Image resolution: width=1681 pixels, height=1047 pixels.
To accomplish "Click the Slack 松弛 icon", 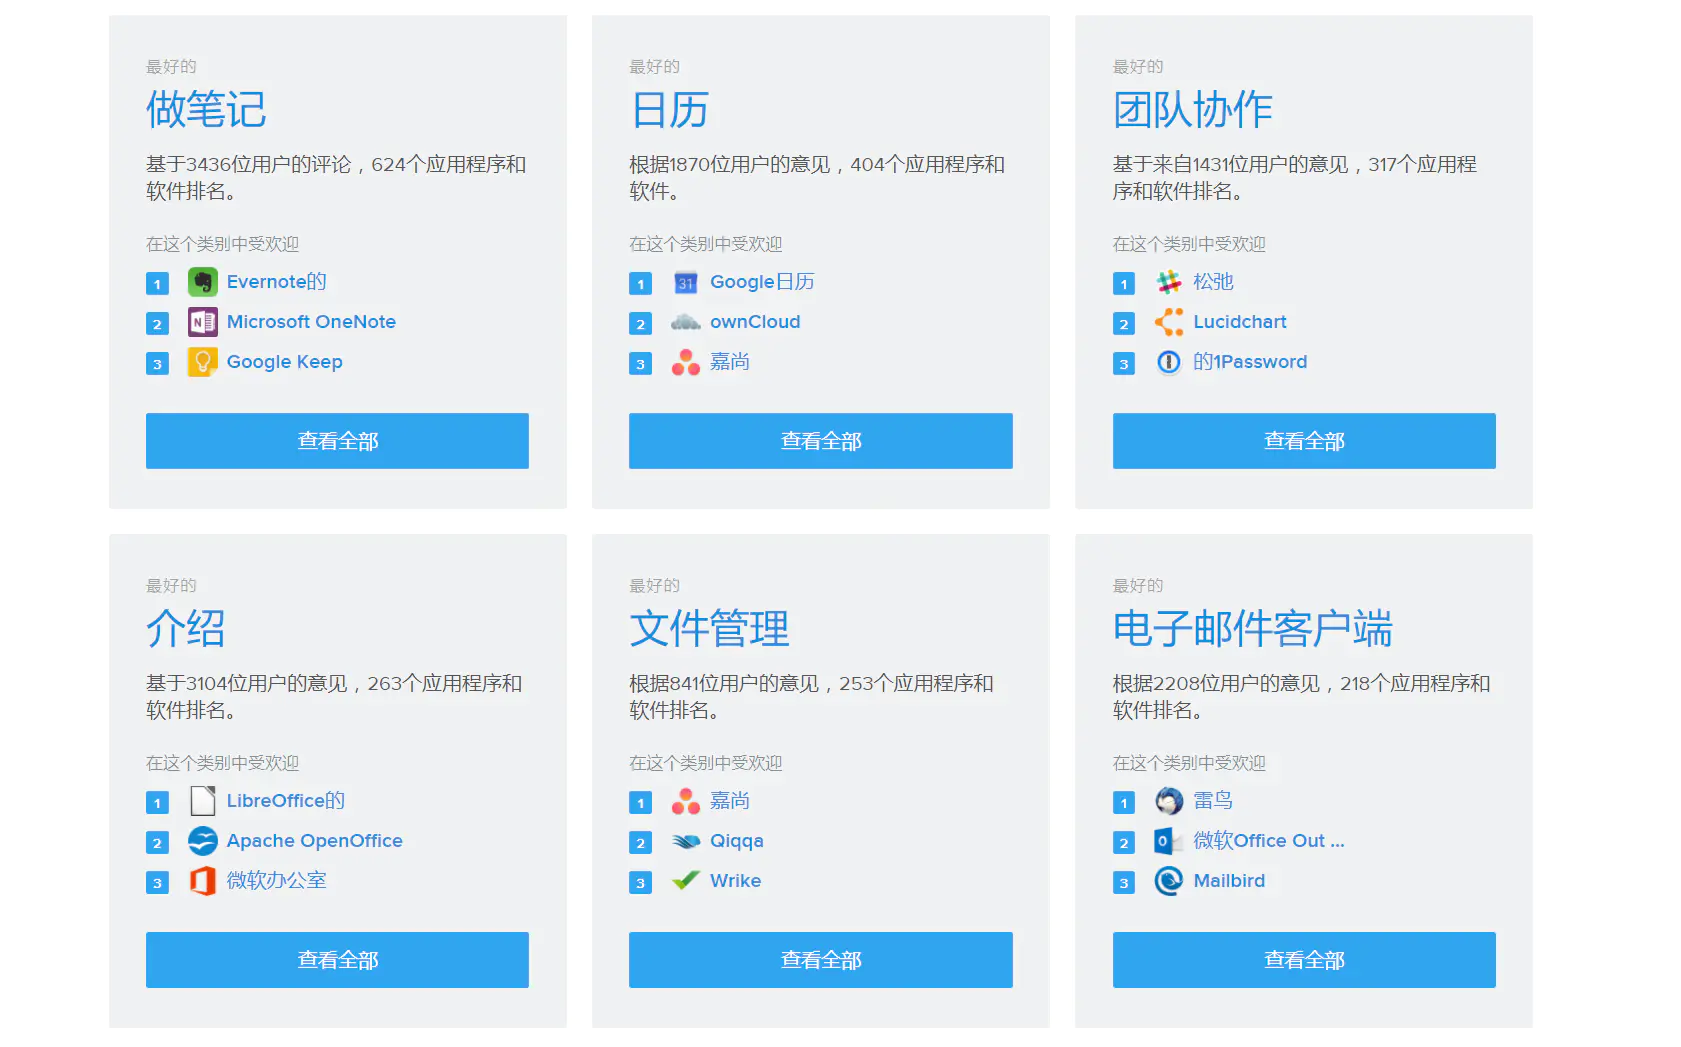I will point(1169,282).
